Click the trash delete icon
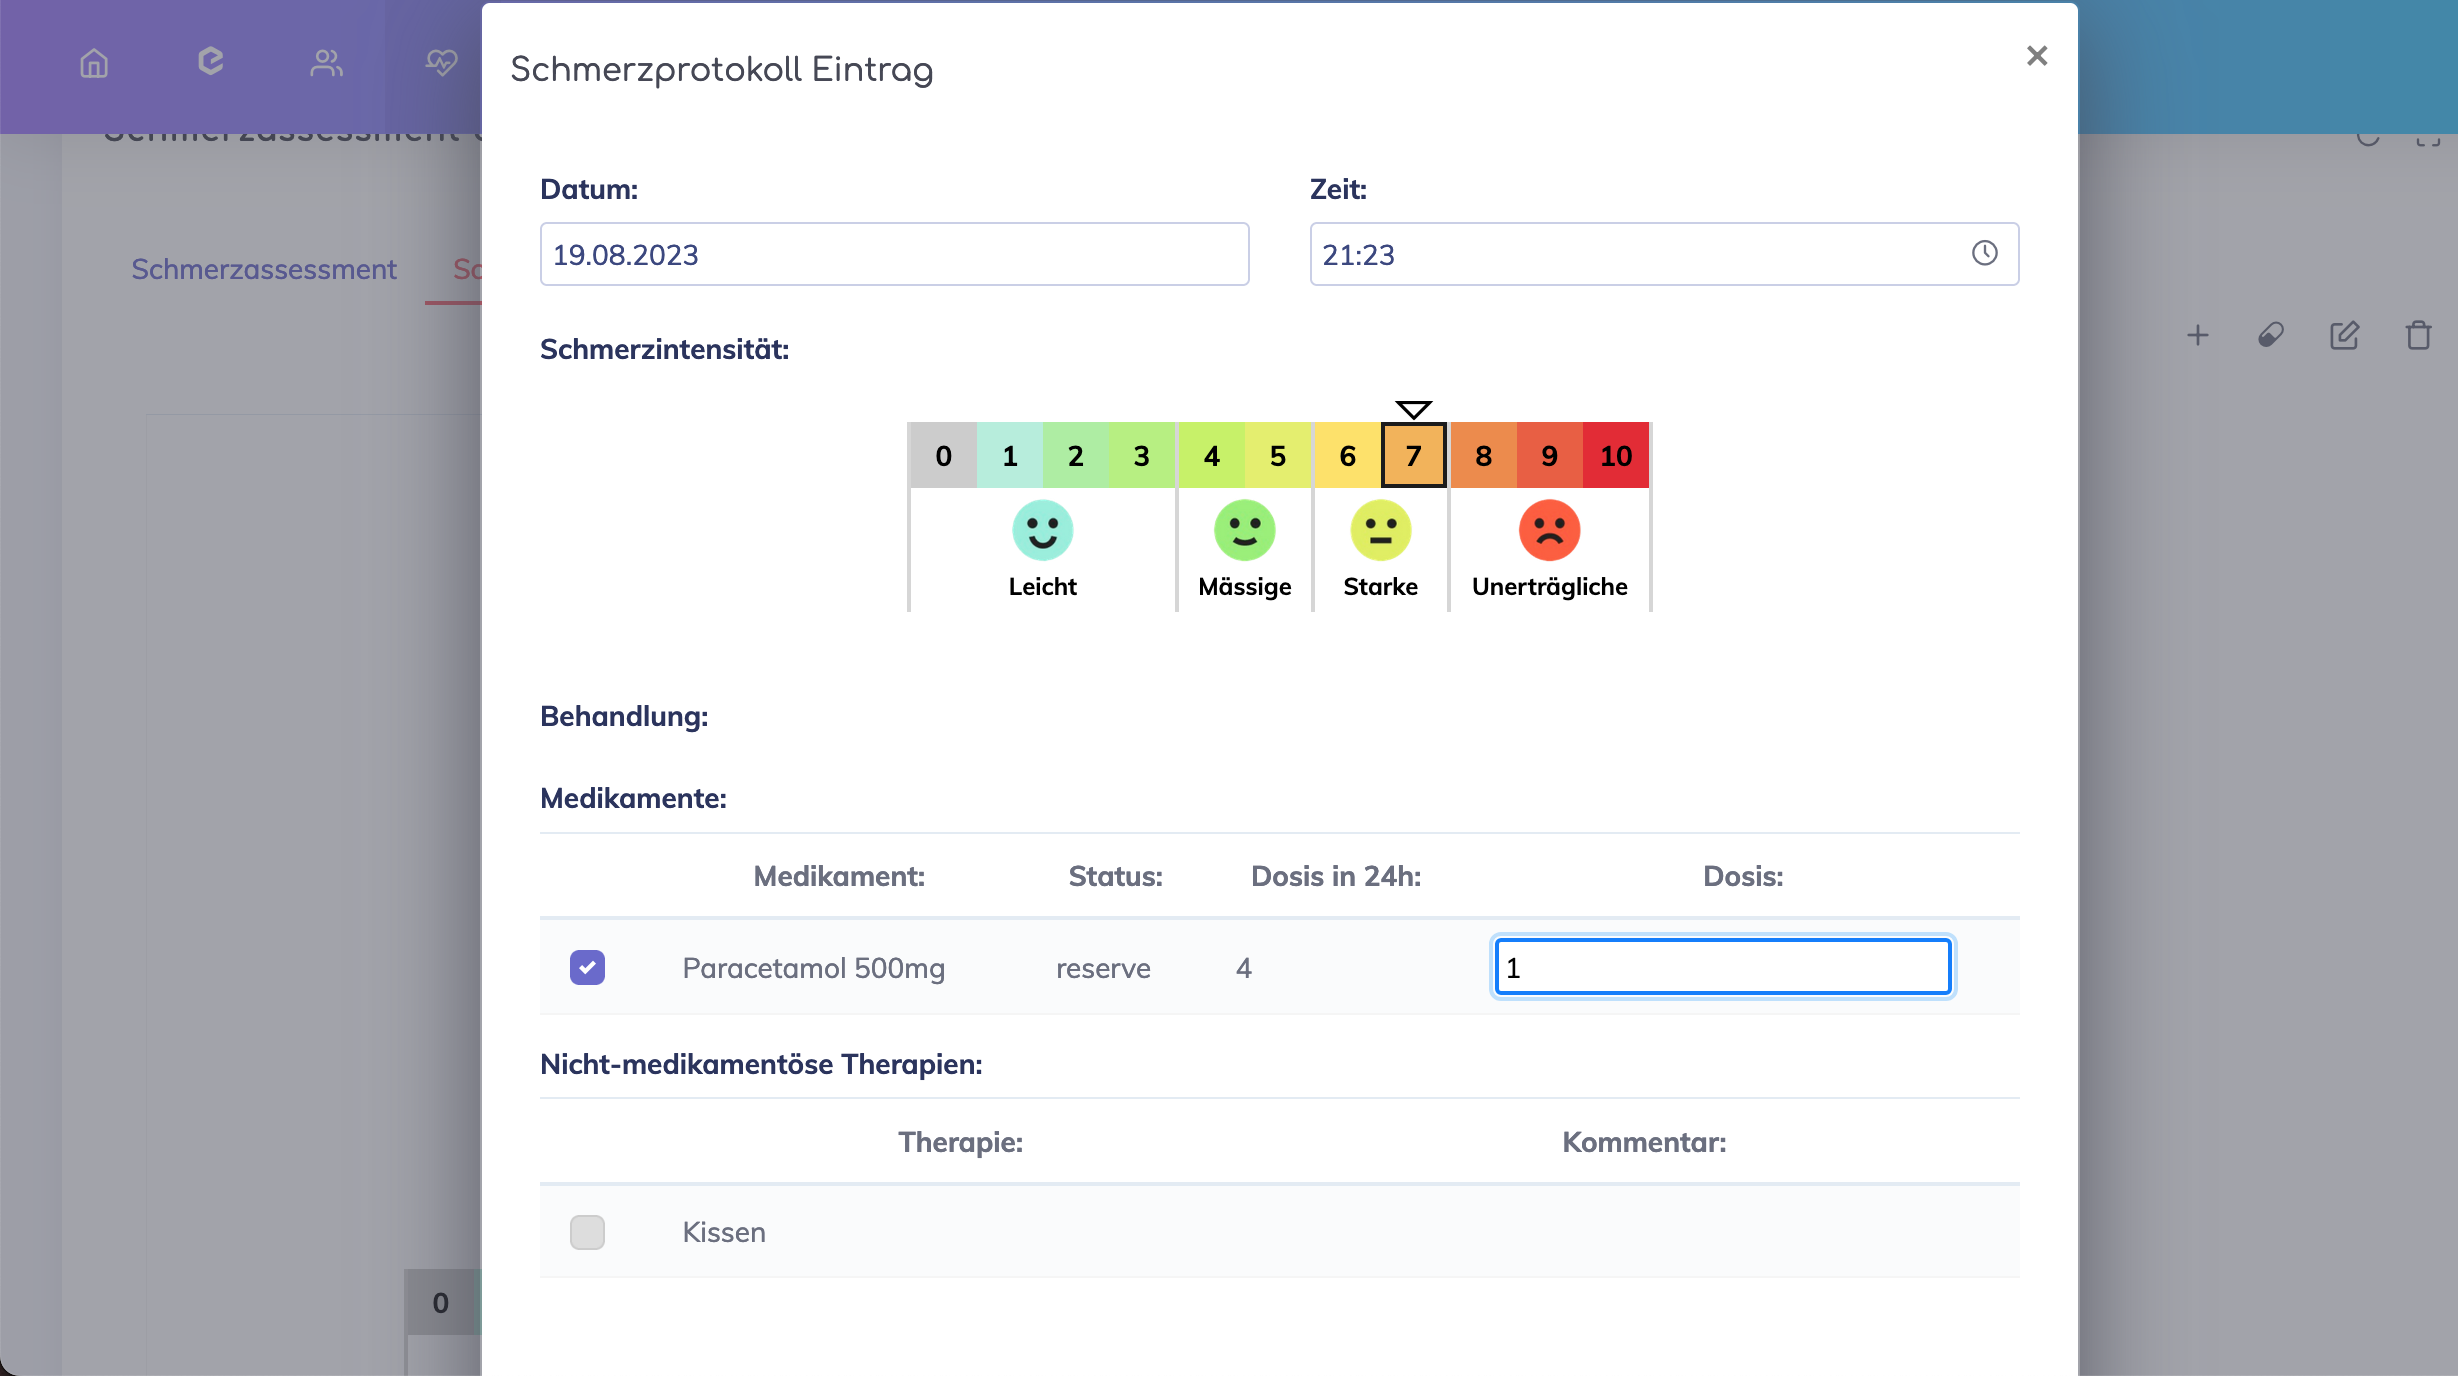The height and width of the screenshot is (1376, 2458). [x=2418, y=335]
